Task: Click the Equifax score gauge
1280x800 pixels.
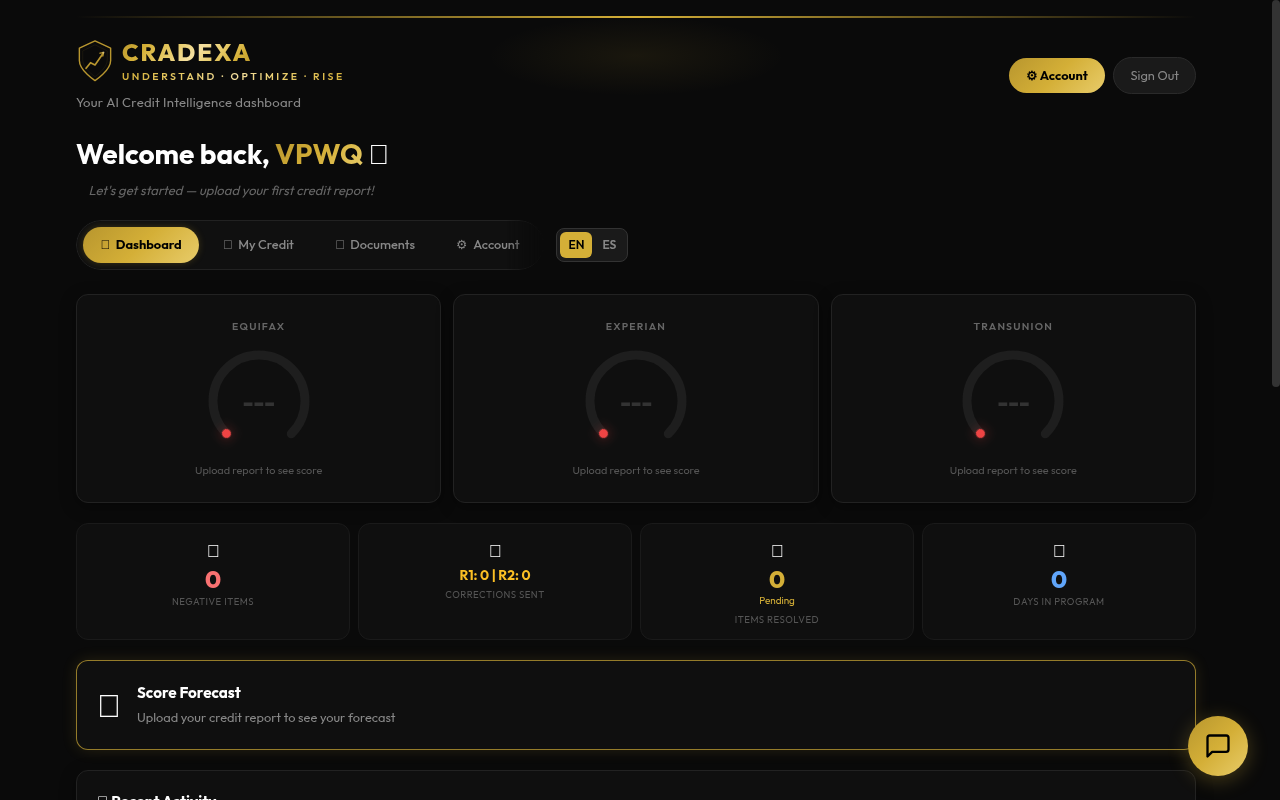Action: (x=259, y=397)
